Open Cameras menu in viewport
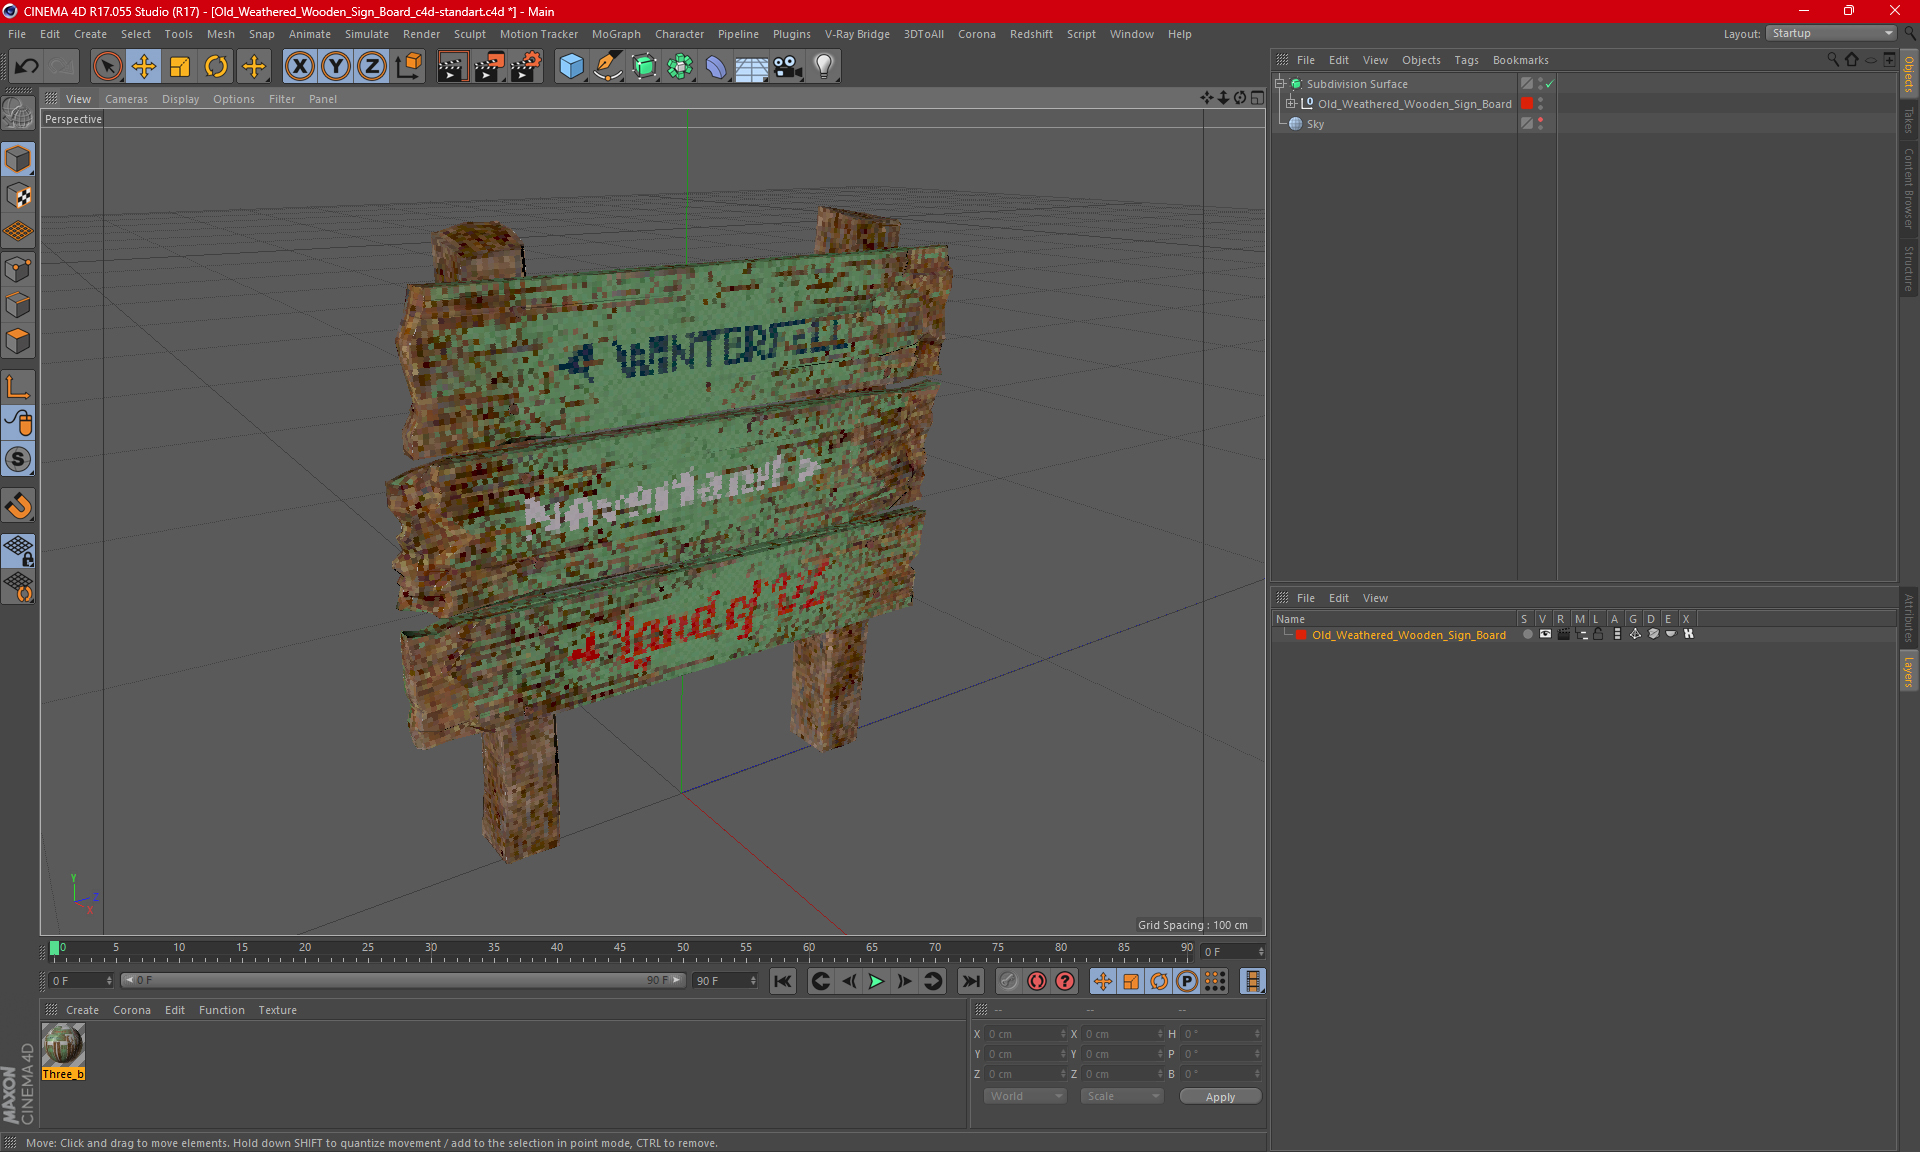The width and height of the screenshot is (1920, 1152). pyautogui.click(x=126, y=99)
